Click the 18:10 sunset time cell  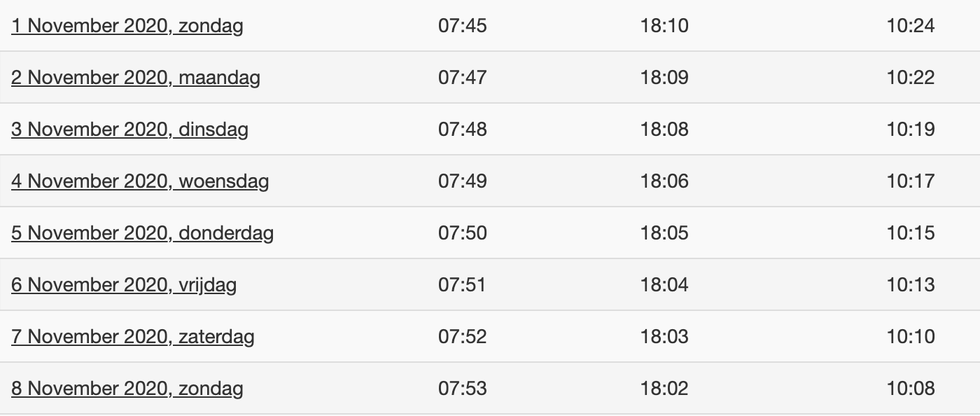click(x=664, y=26)
